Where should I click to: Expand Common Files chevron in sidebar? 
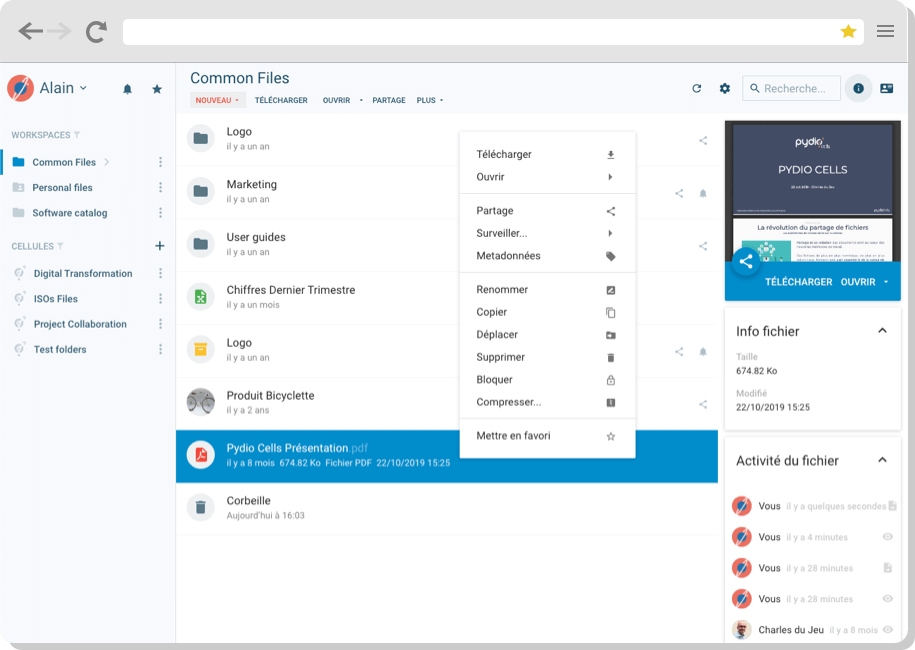point(107,162)
